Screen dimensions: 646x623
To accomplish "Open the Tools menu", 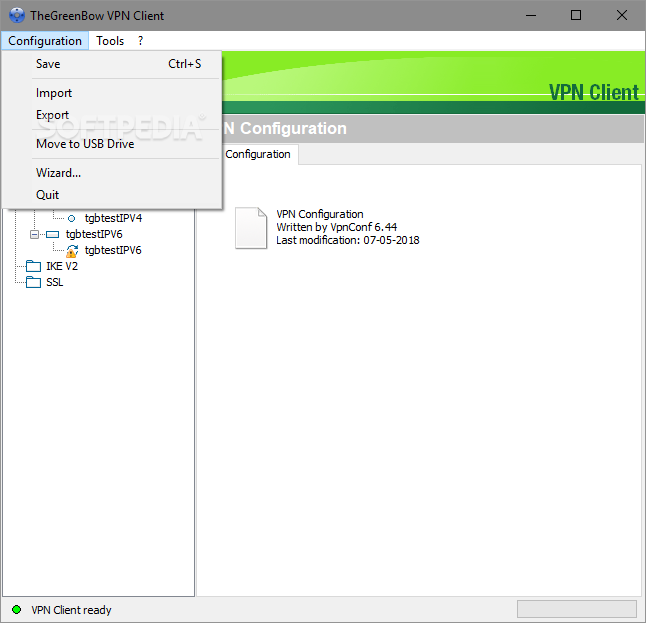I will (110, 41).
